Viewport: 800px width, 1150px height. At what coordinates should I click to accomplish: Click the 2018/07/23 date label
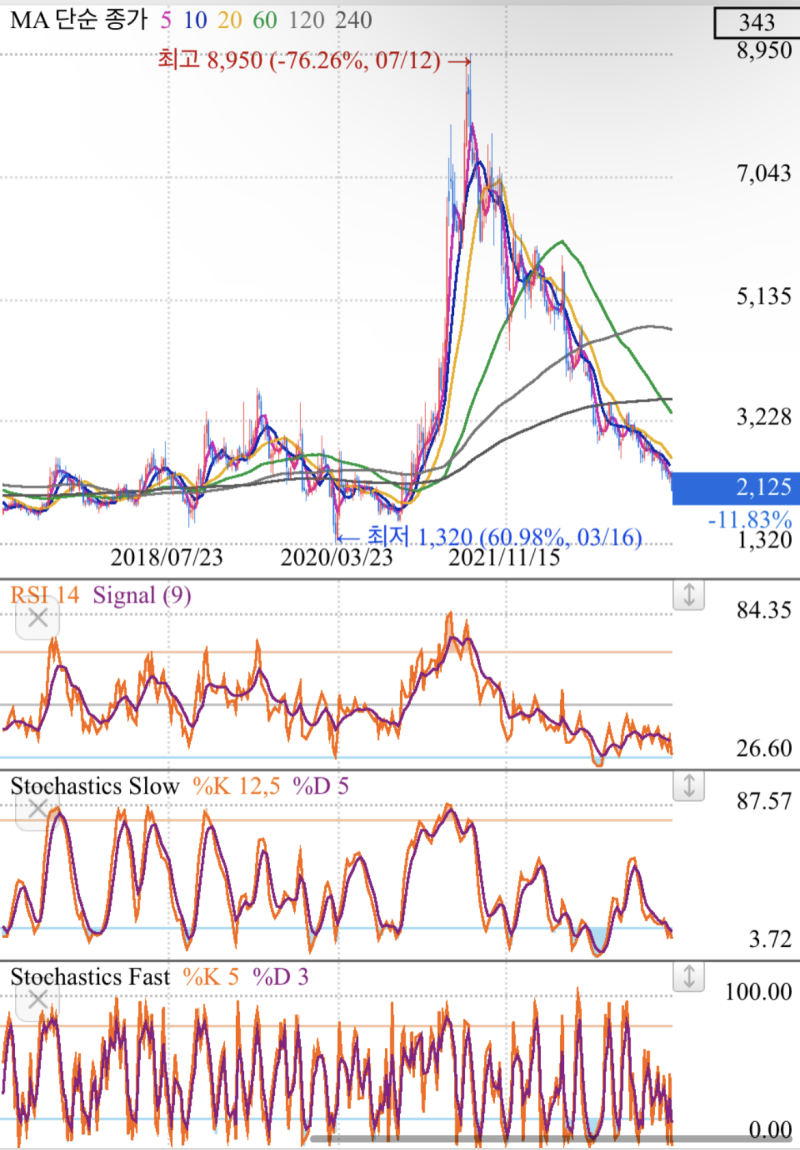pos(166,557)
